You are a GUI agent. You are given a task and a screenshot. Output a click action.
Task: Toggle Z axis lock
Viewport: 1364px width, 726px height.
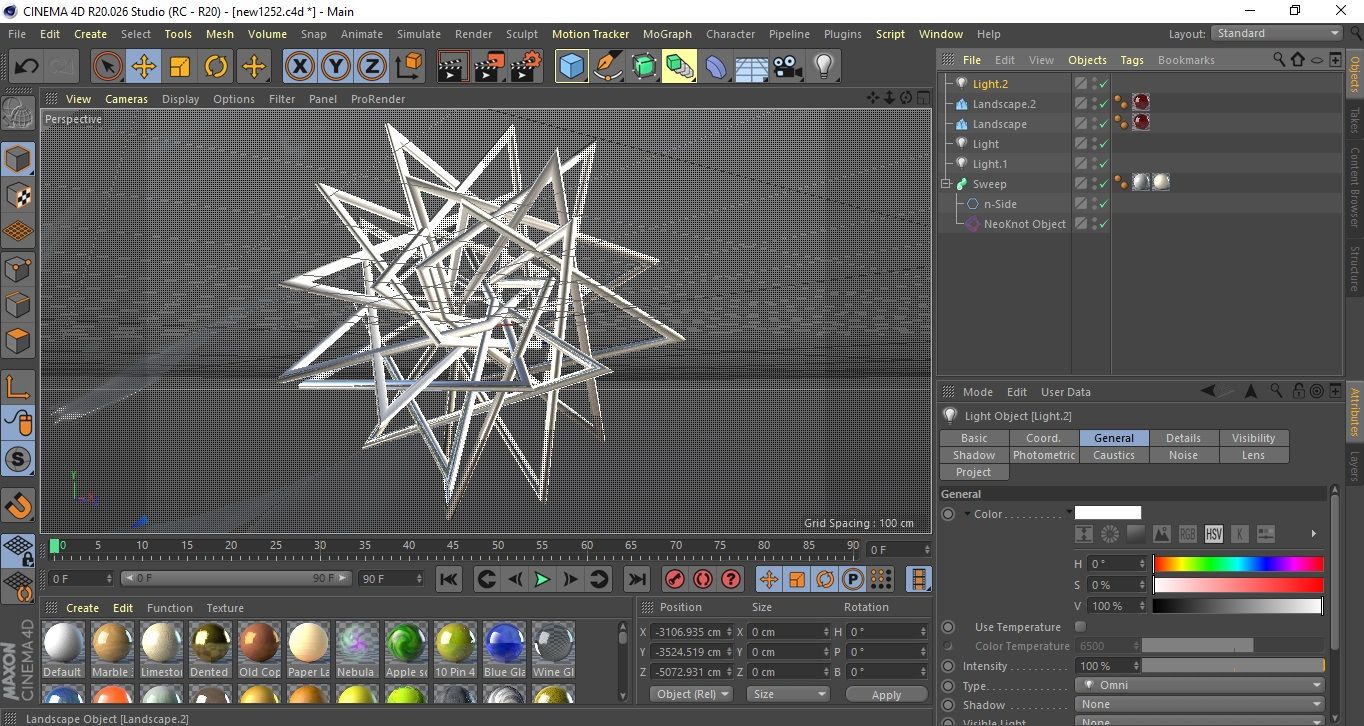(371, 67)
